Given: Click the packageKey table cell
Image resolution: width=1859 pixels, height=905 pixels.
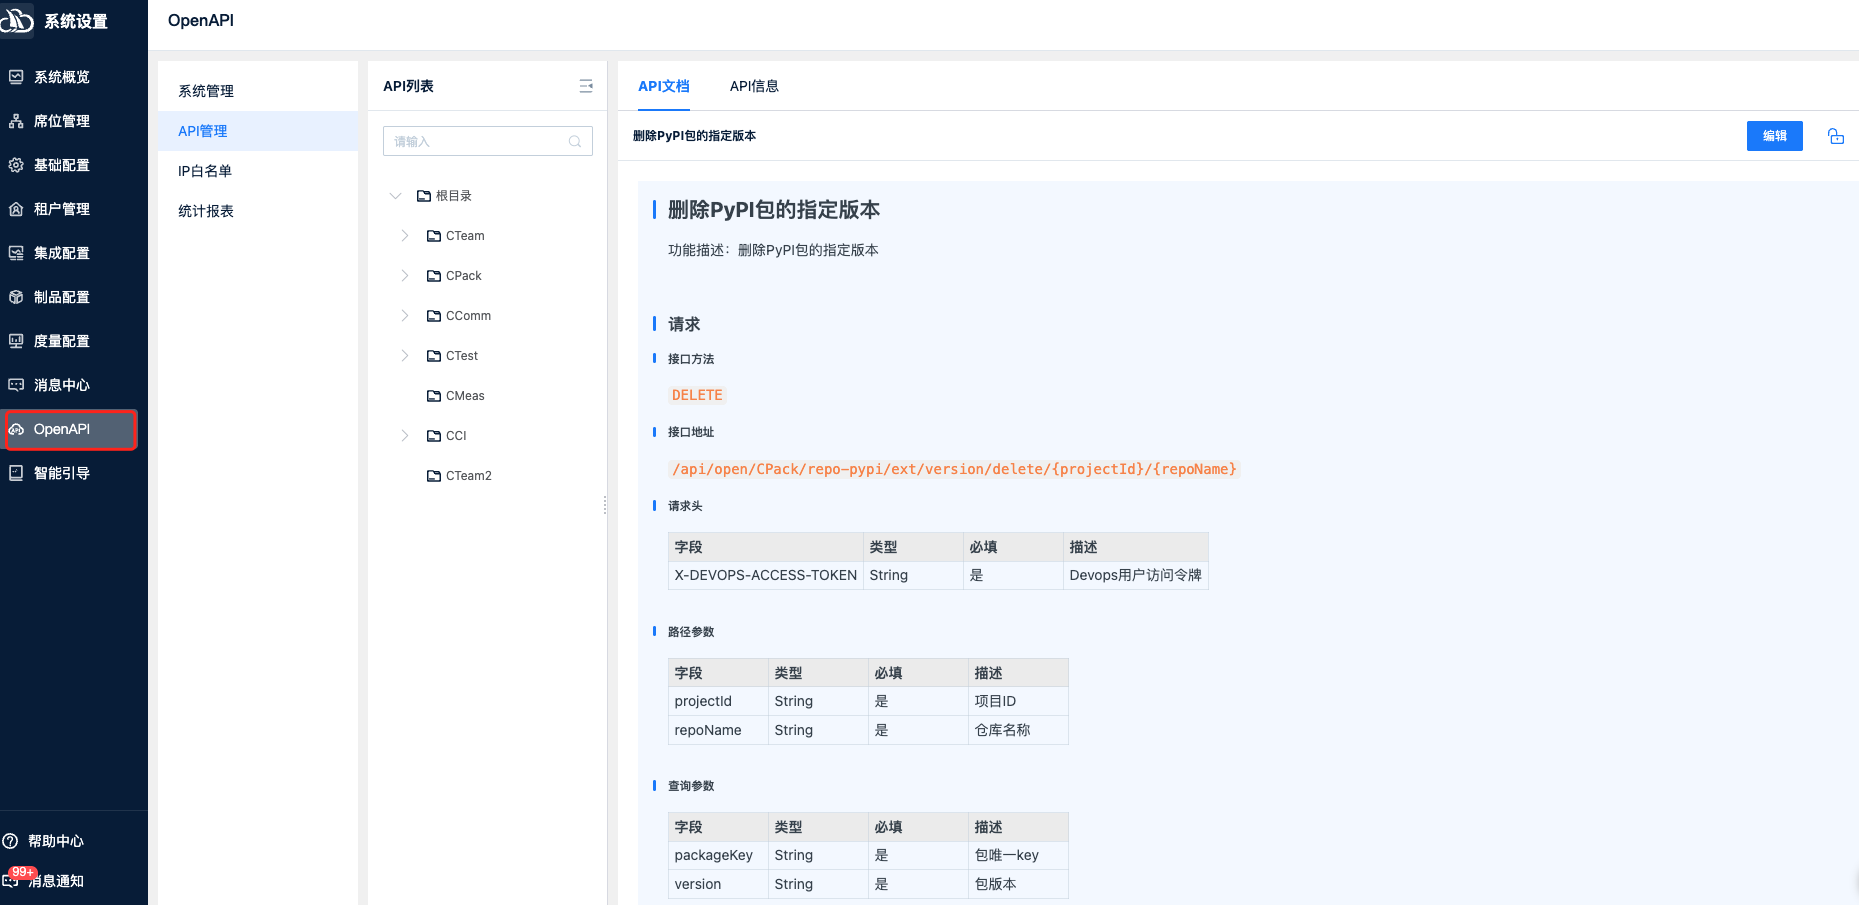Looking at the screenshot, I should coord(719,855).
